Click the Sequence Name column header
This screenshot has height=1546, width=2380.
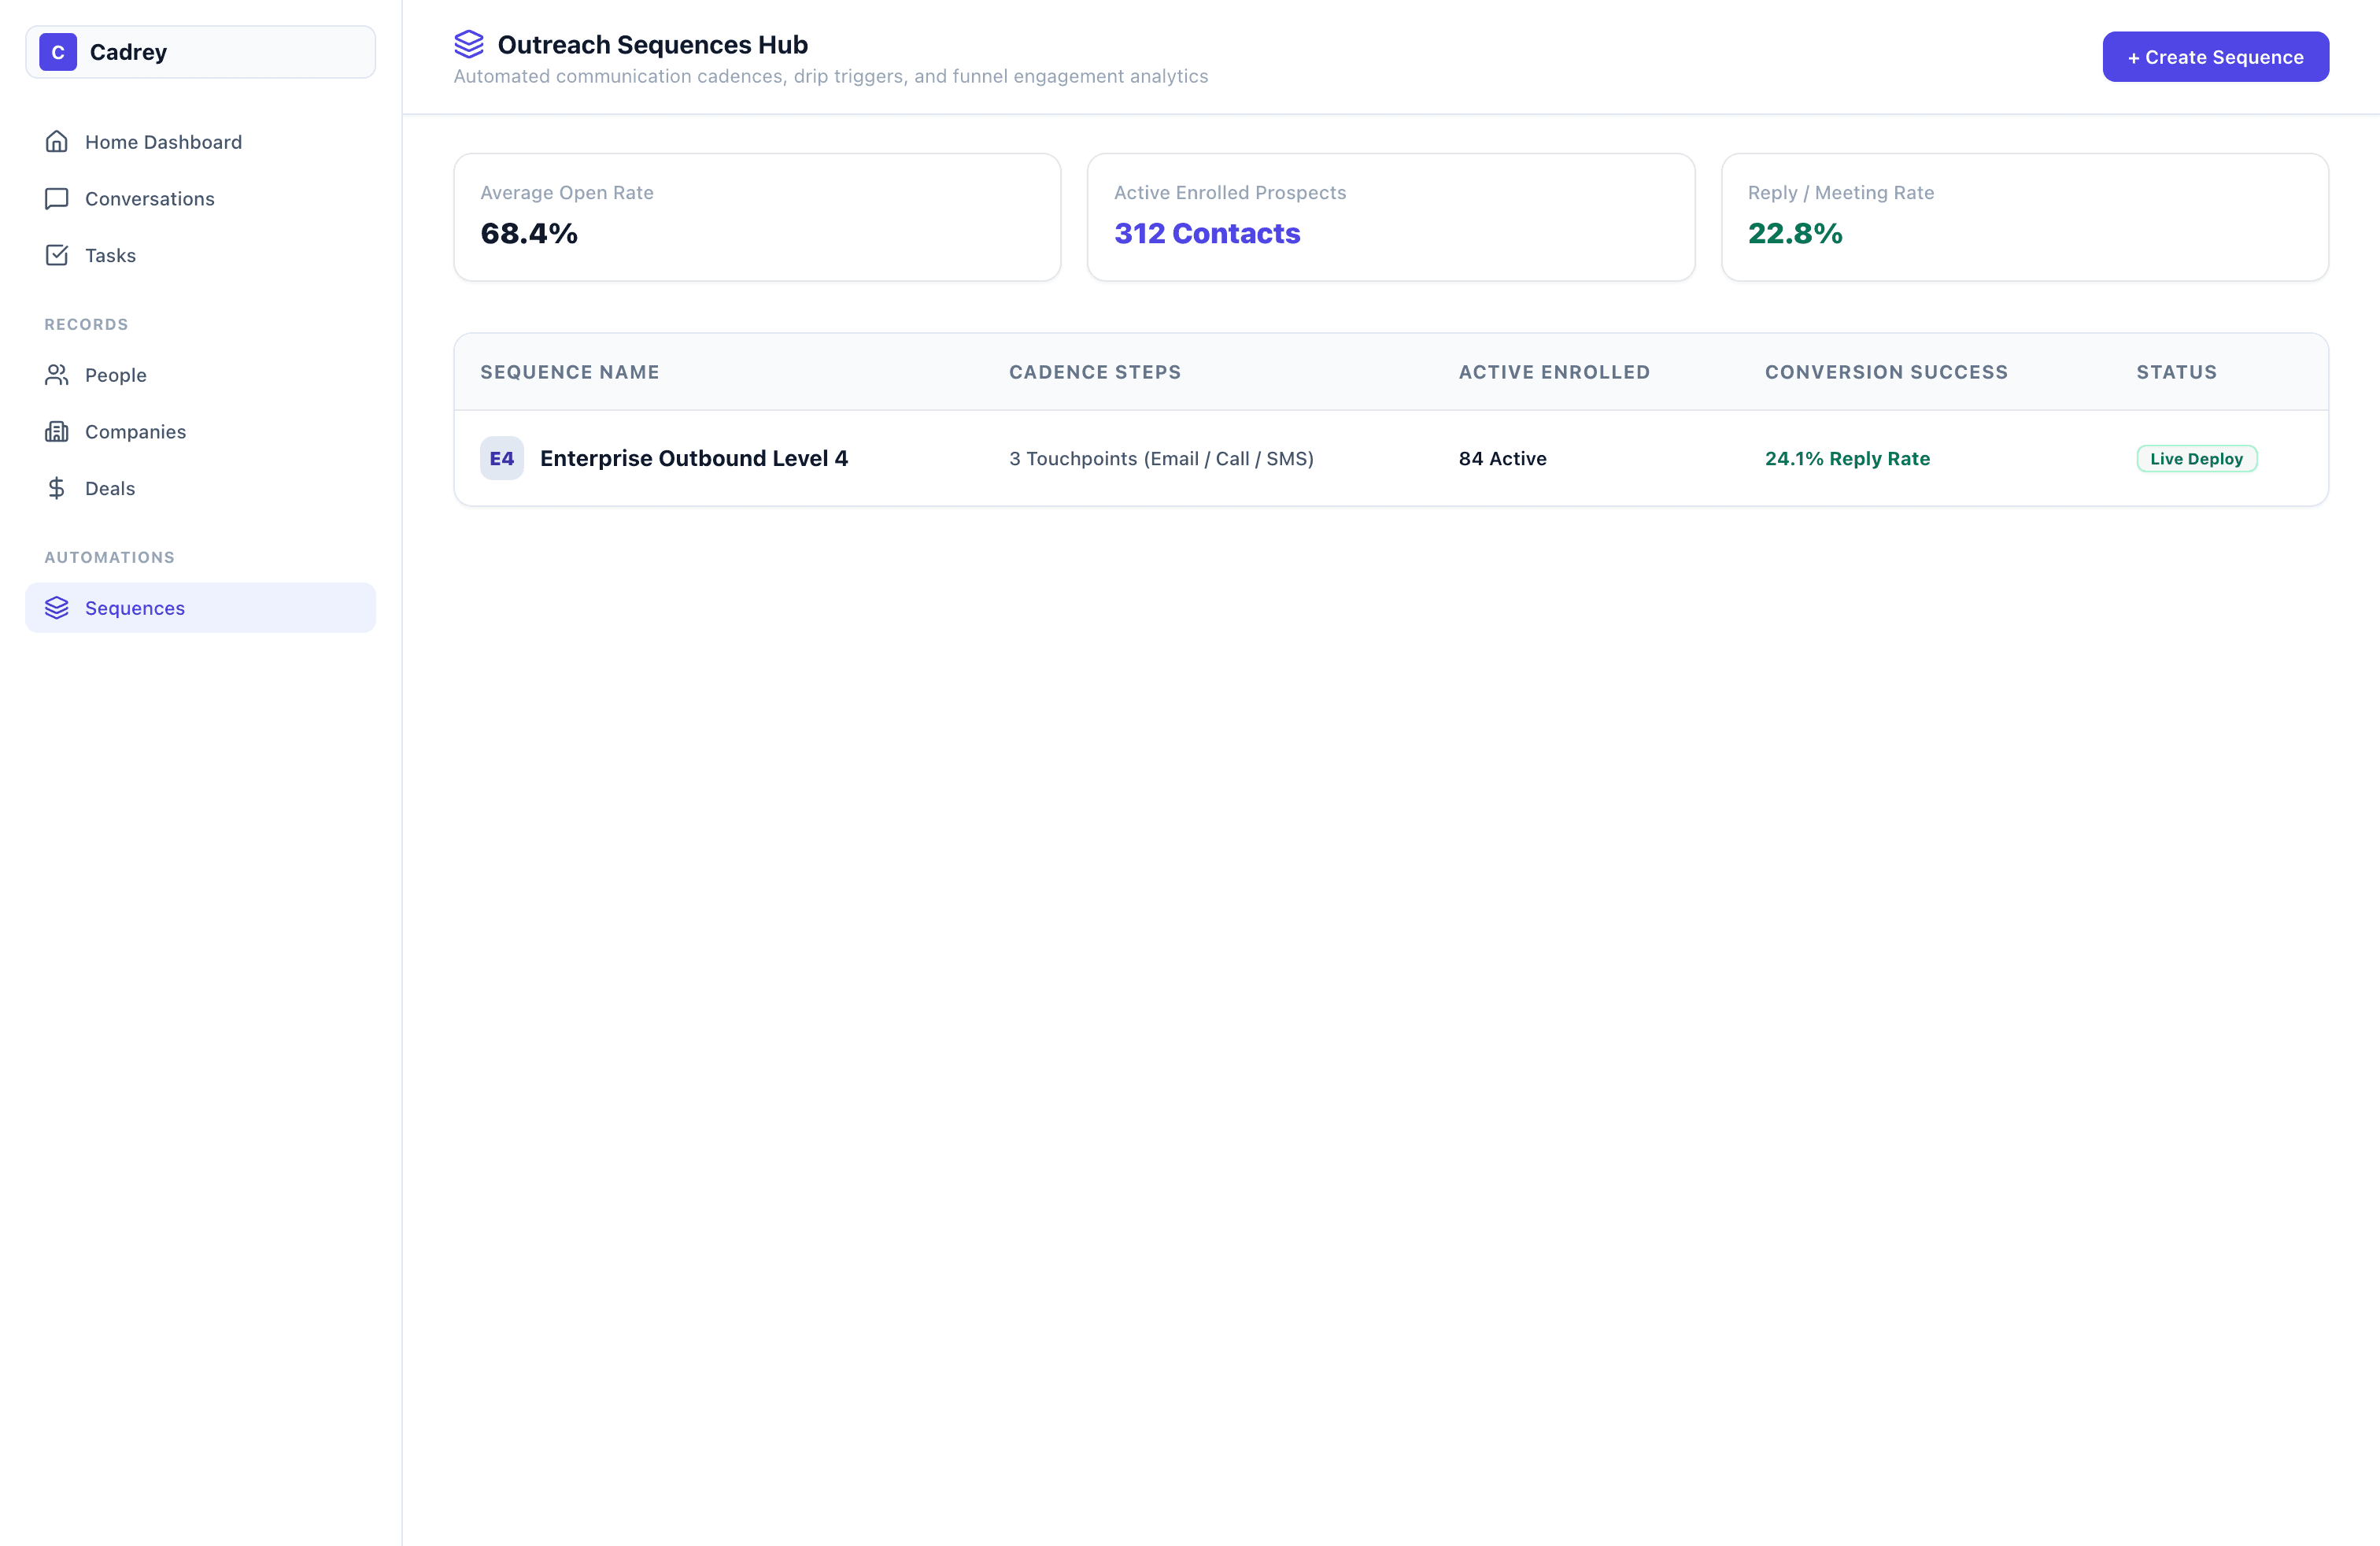click(570, 372)
